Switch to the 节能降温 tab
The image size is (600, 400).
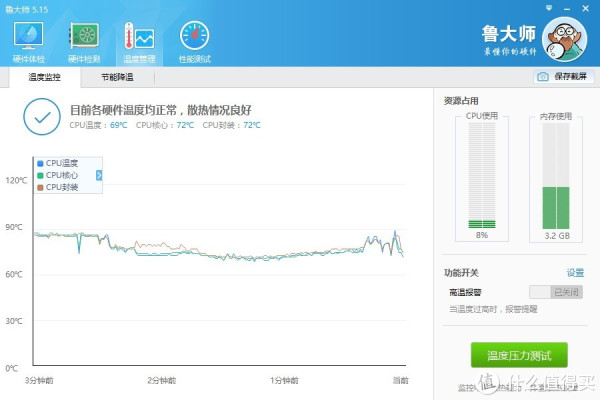coord(117,76)
